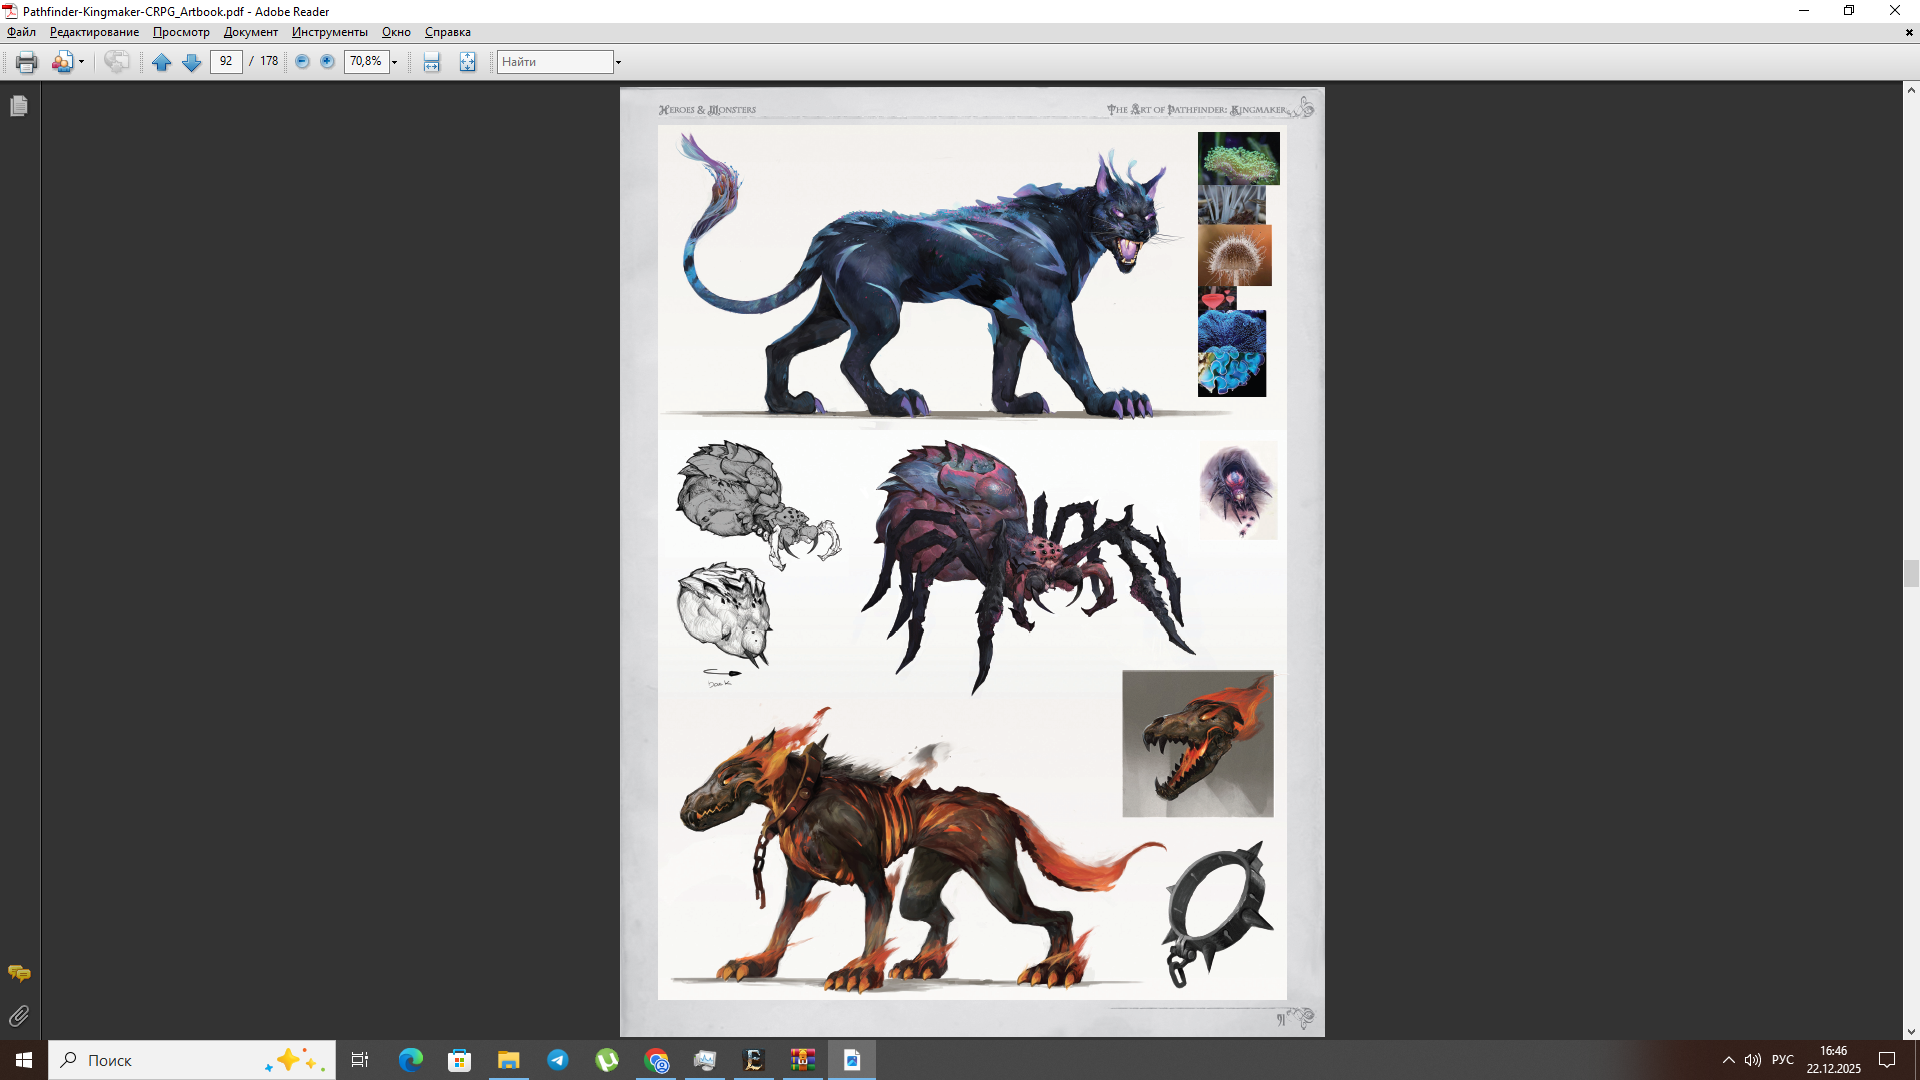Viewport: 1920px width, 1080px height.
Task: Open the Файл menu
Action: (x=21, y=32)
